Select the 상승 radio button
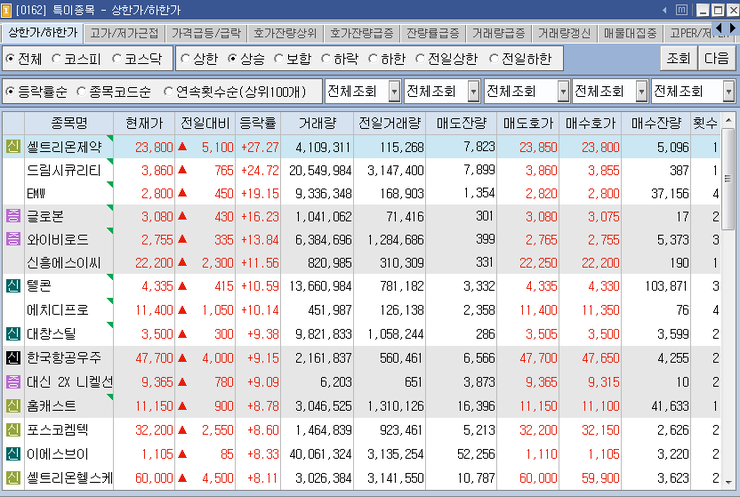740x497 pixels. coord(232,59)
